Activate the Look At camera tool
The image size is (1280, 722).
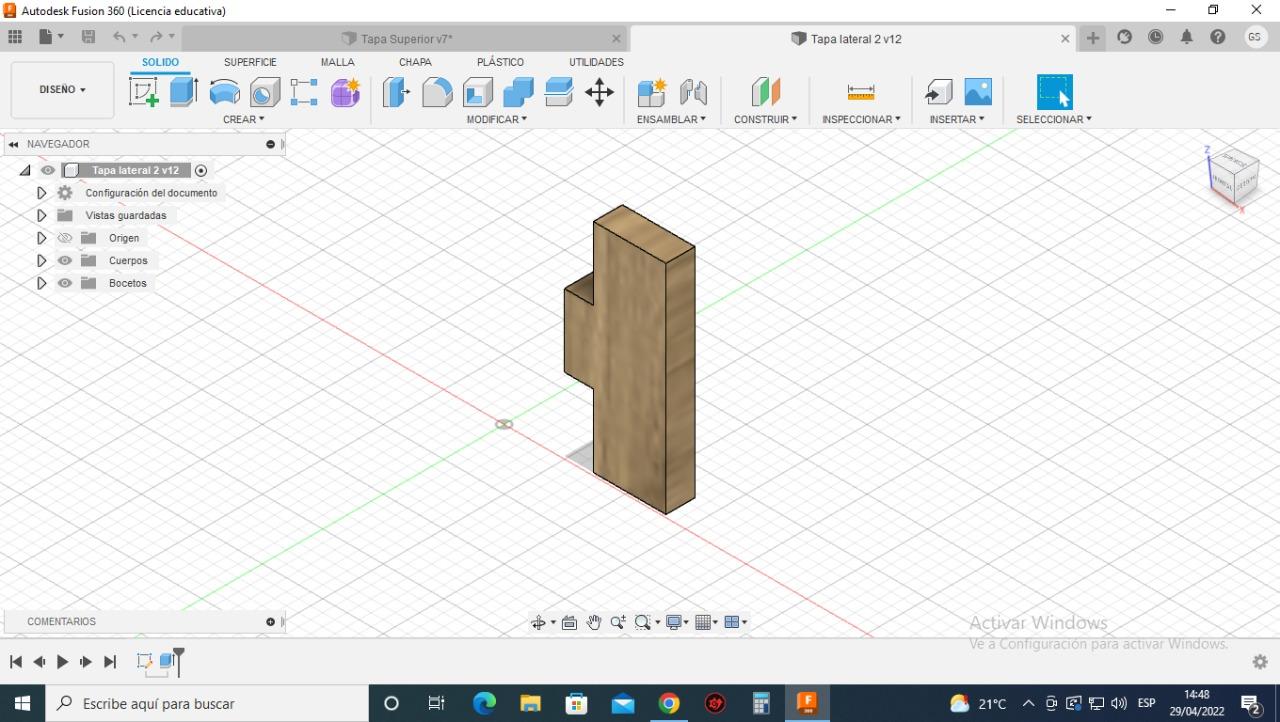[569, 622]
